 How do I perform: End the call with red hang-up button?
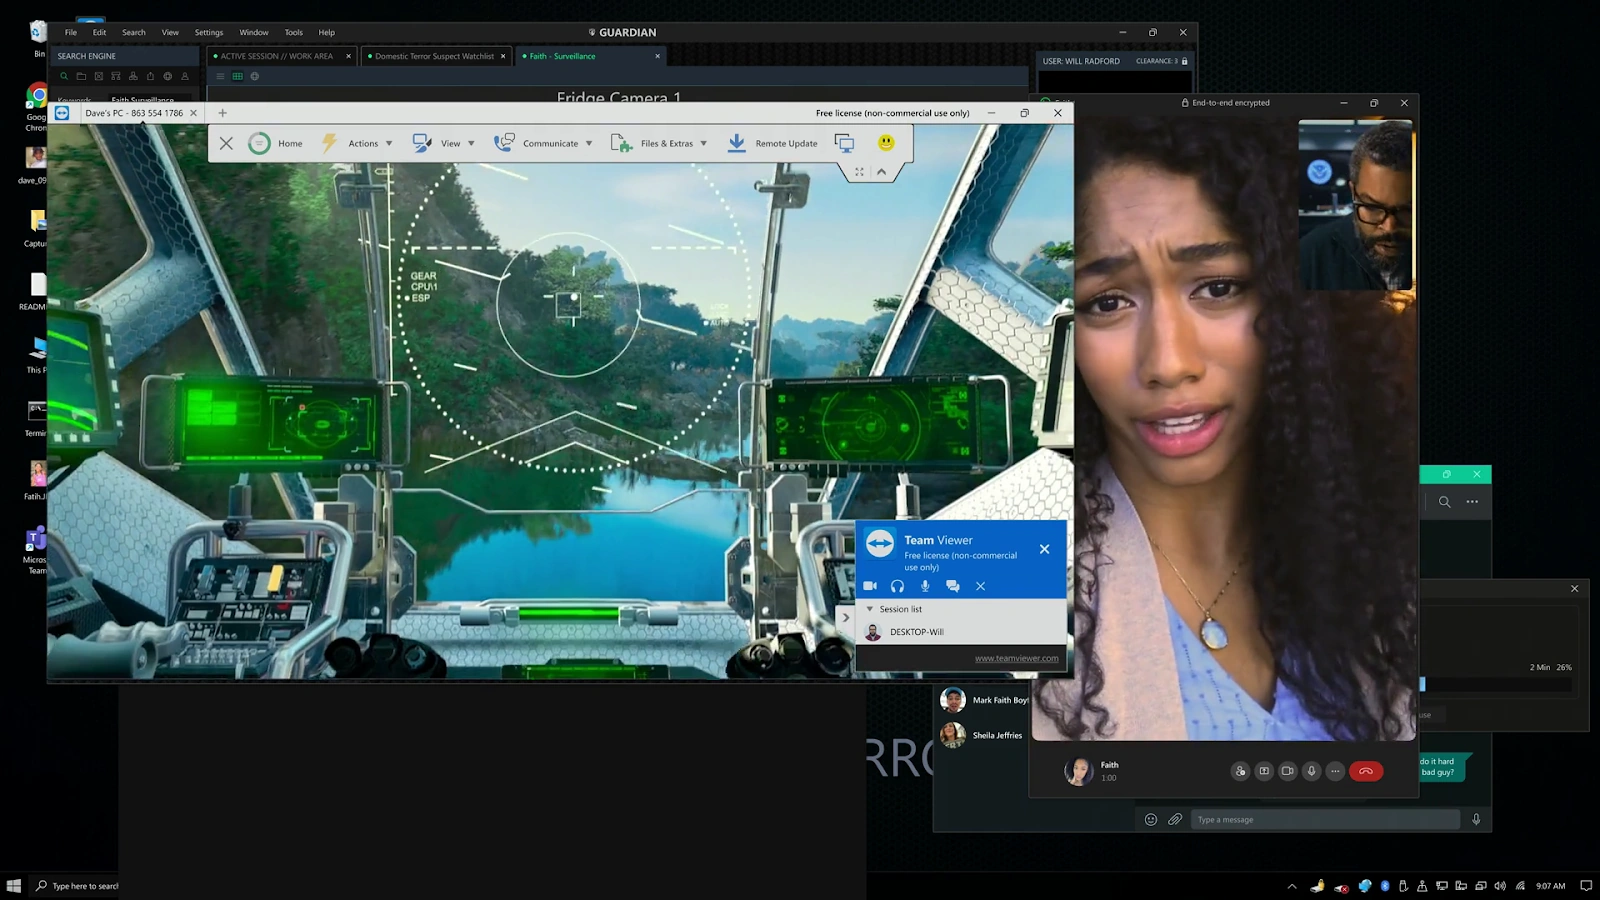1366,771
